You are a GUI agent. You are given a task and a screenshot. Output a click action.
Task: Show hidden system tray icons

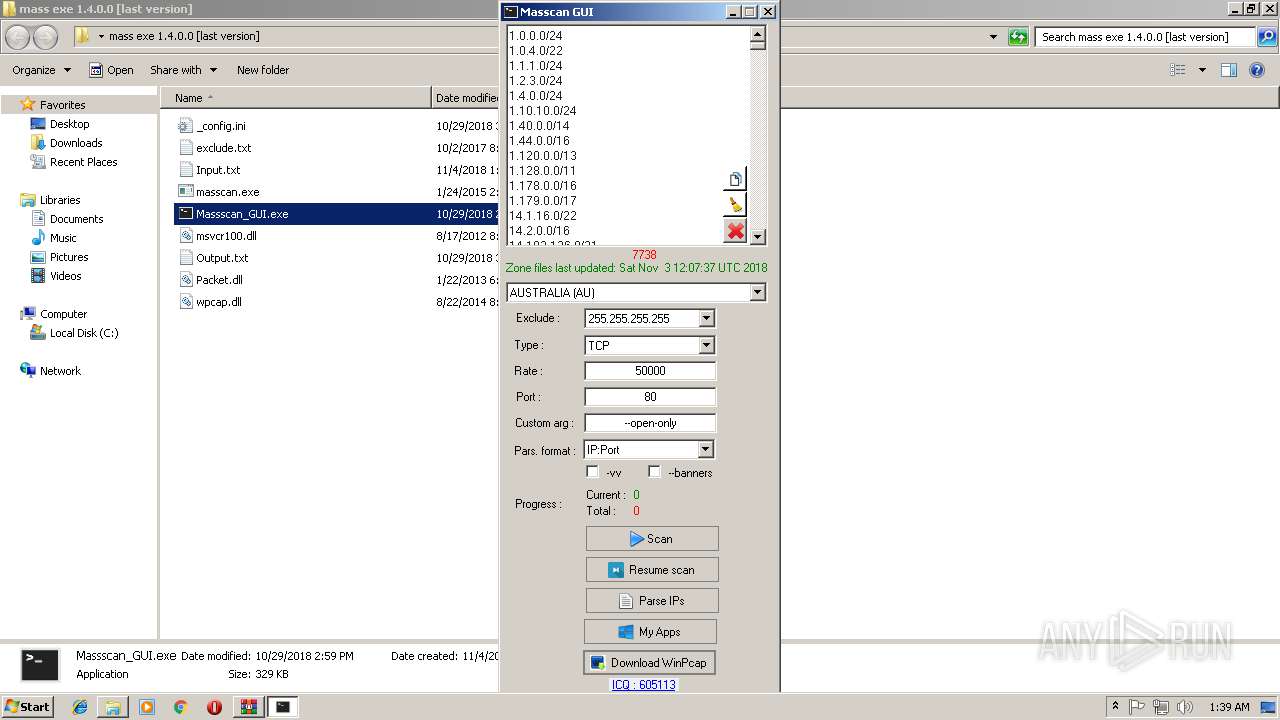(1116, 707)
